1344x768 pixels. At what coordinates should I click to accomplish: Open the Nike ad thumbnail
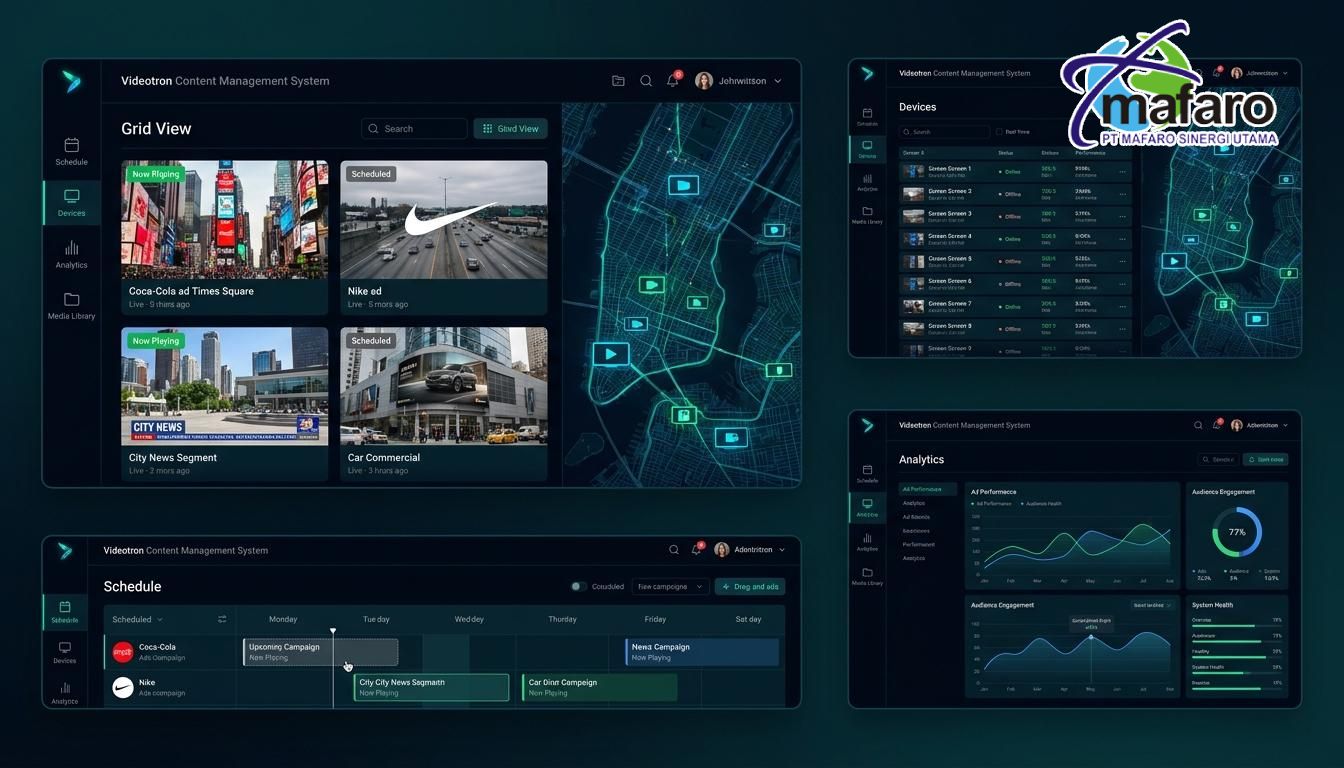[444, 220]
